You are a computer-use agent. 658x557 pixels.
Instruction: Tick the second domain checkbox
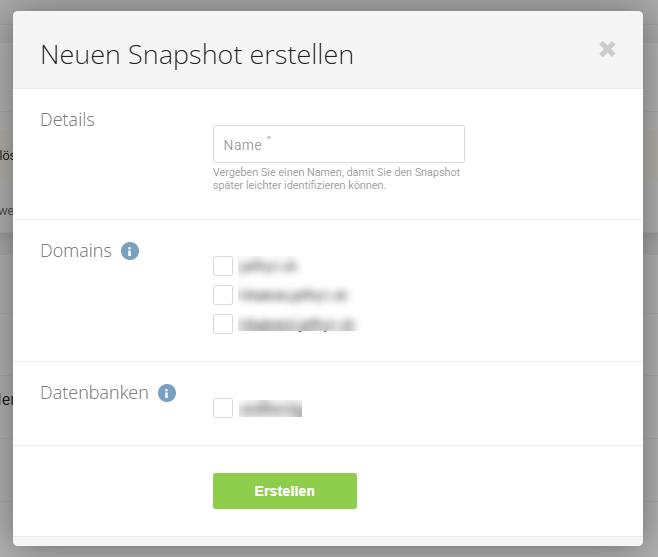223,295
